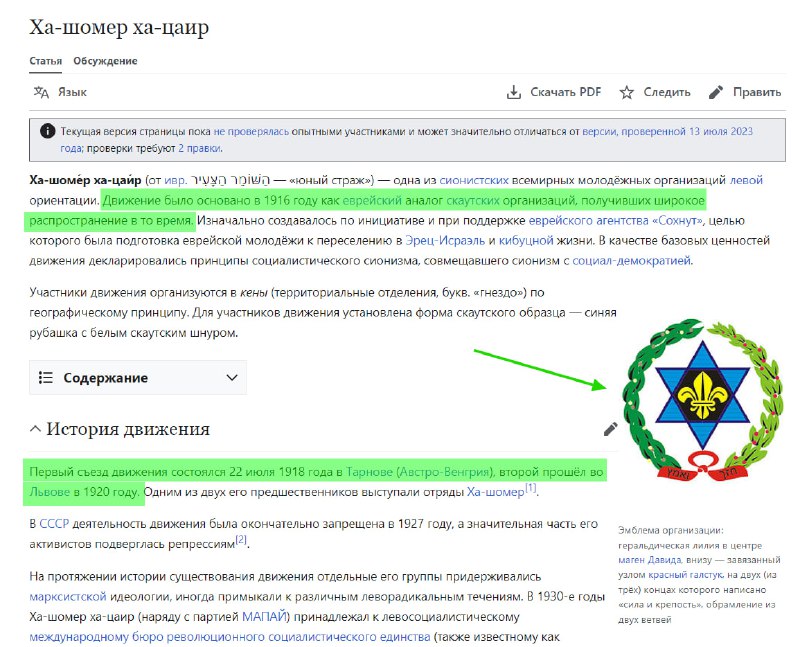Click the Следить button
This screenshot has height=647, width=800.
[x=655, y=92]
